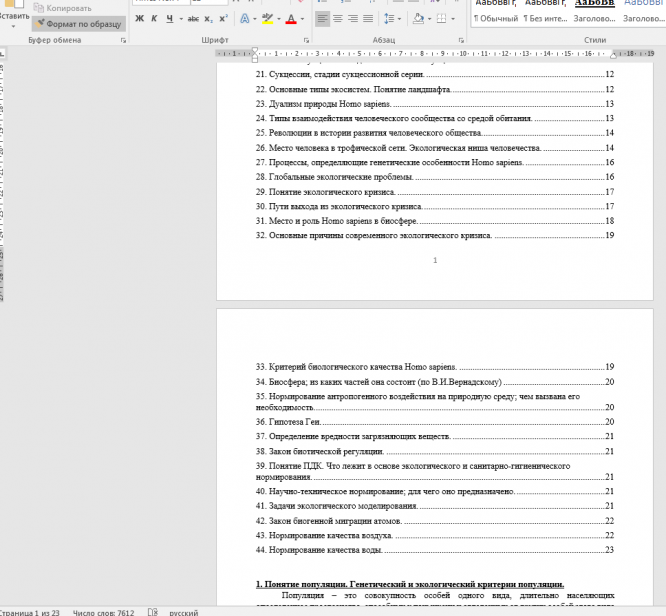
Task: Apply the Обычный style
Action: pos(496,13)
